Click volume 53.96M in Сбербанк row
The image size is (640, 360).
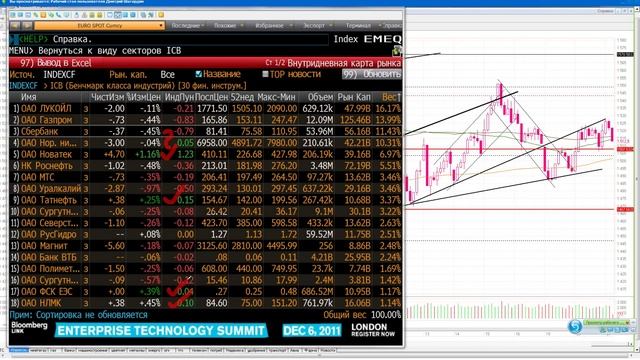[x=319, y=131]
